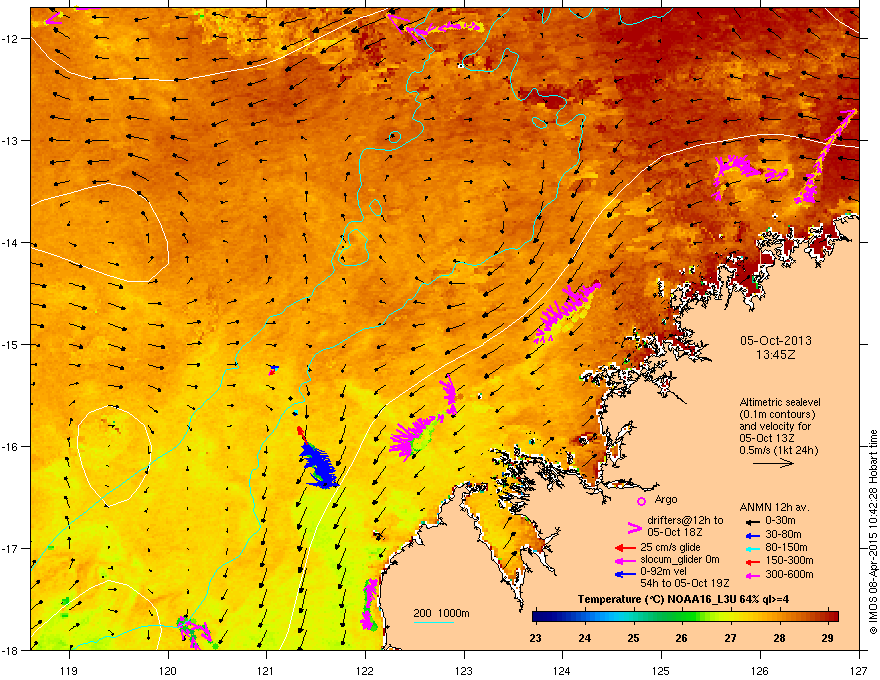
Task: Click the '54h to 05-Oct 19Z' legend text
Action: [685, 583]
